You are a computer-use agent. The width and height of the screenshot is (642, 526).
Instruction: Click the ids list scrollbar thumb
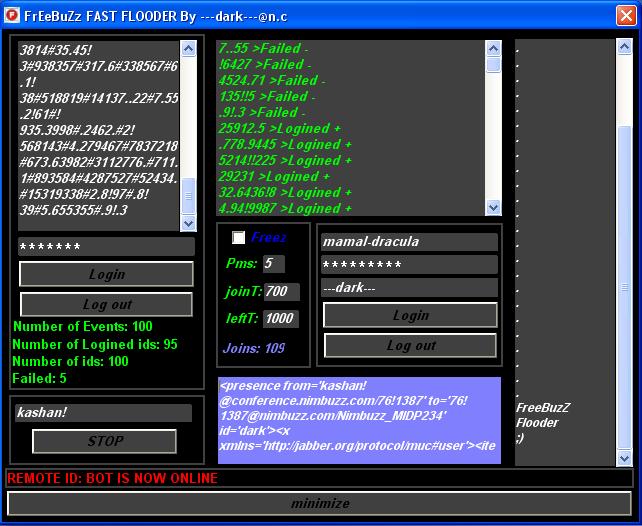click(188, 196)
